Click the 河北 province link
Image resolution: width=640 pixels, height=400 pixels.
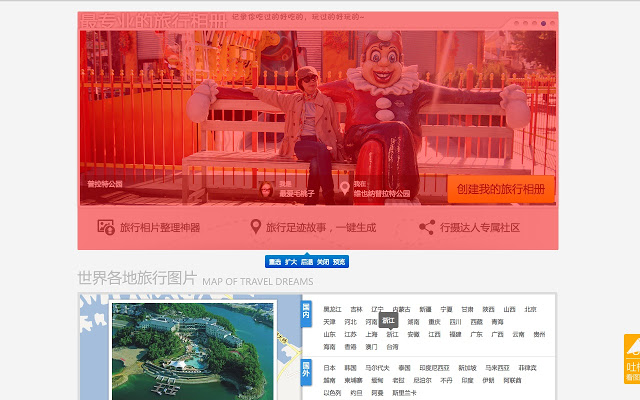click(x=351, y=322)
